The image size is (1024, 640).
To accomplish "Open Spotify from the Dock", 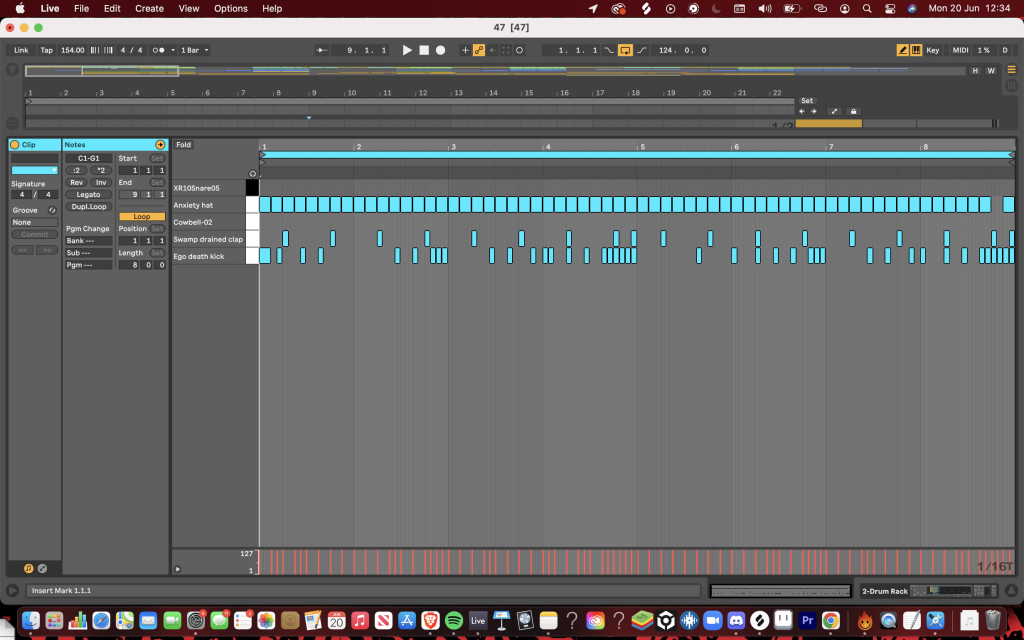I will pyautogui.click(x=454, y=620).
